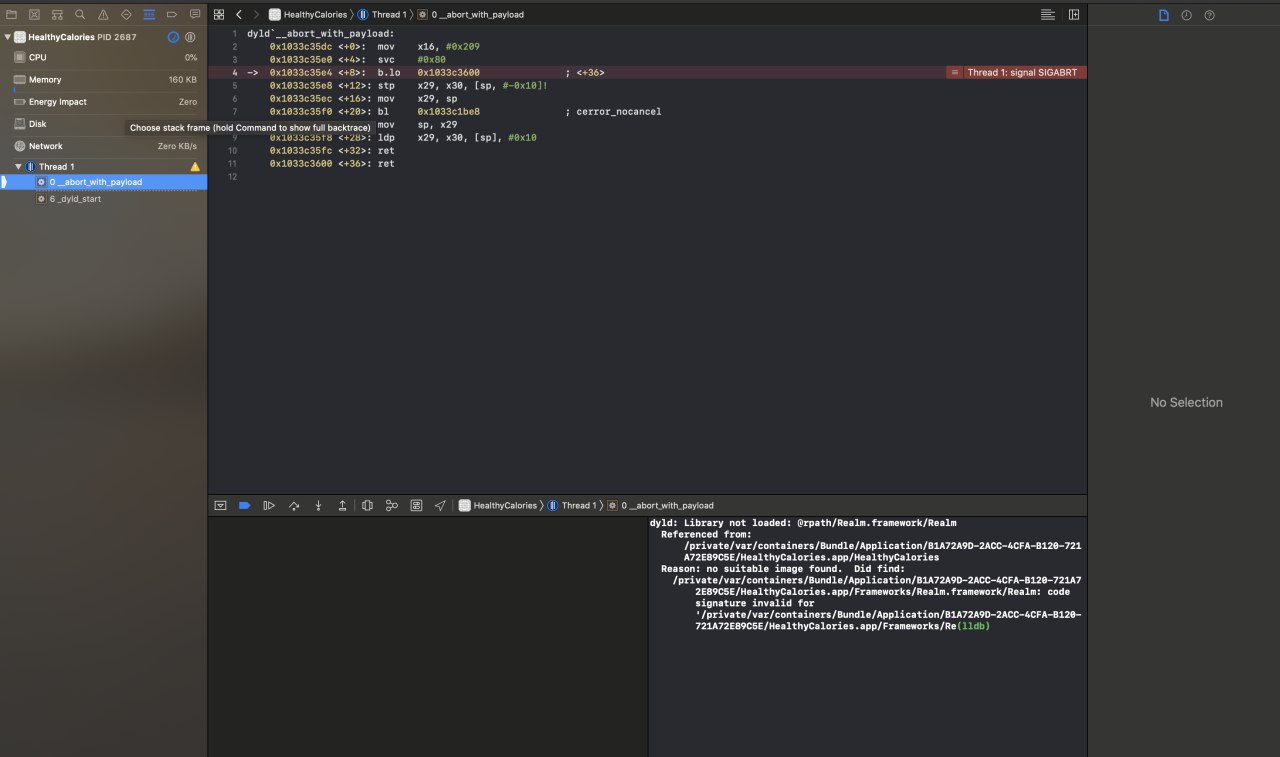The image size is (1280, 757).
Task: Open the Breakpoint navigator
Action: (x=172, y=15)
